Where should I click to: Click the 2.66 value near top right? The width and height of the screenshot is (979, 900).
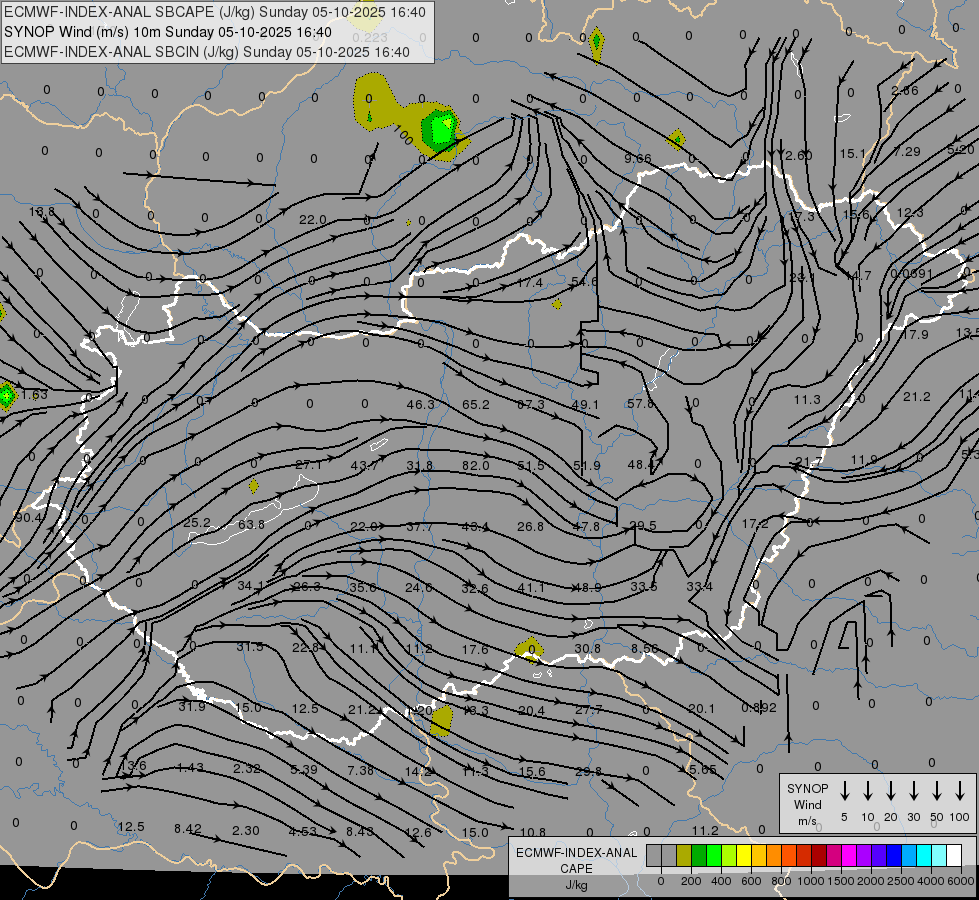click(x=905, y=91)
